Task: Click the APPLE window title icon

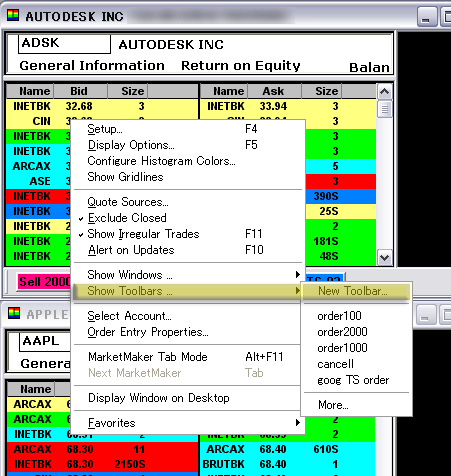Action: [14, 313]
